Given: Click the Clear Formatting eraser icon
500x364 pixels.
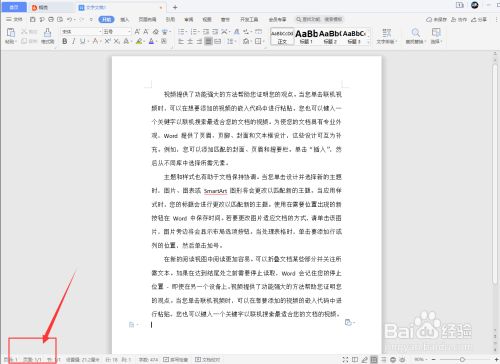Looking at the screenshot, I should tap(155, 32).
